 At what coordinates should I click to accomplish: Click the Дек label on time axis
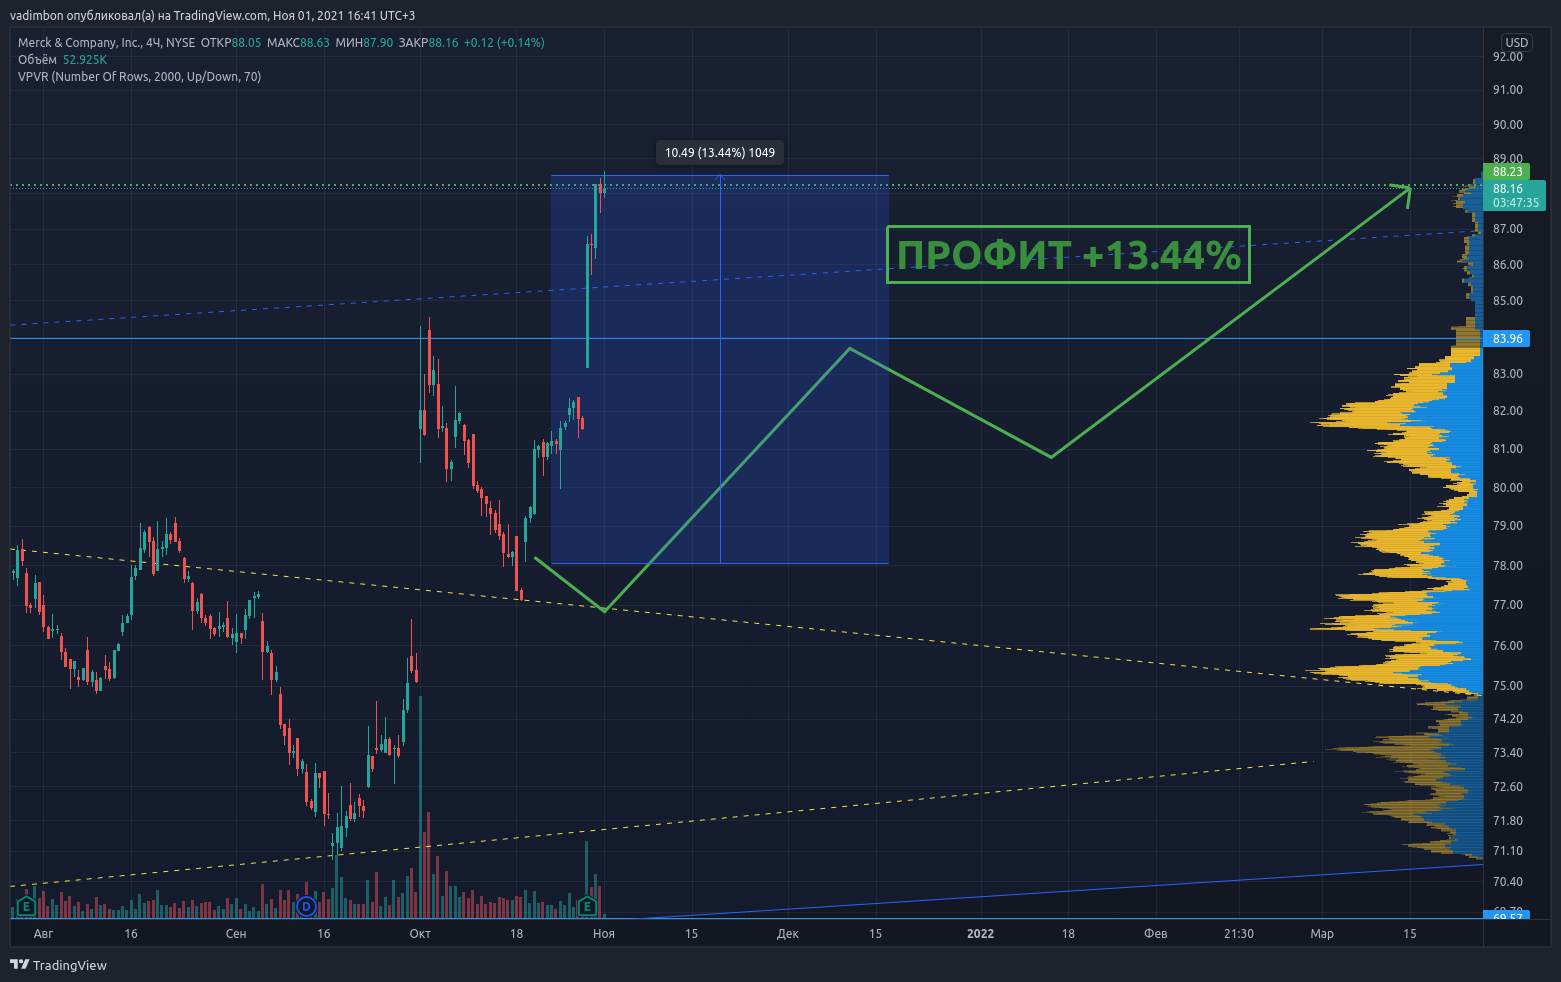click(x=788, y=934)
